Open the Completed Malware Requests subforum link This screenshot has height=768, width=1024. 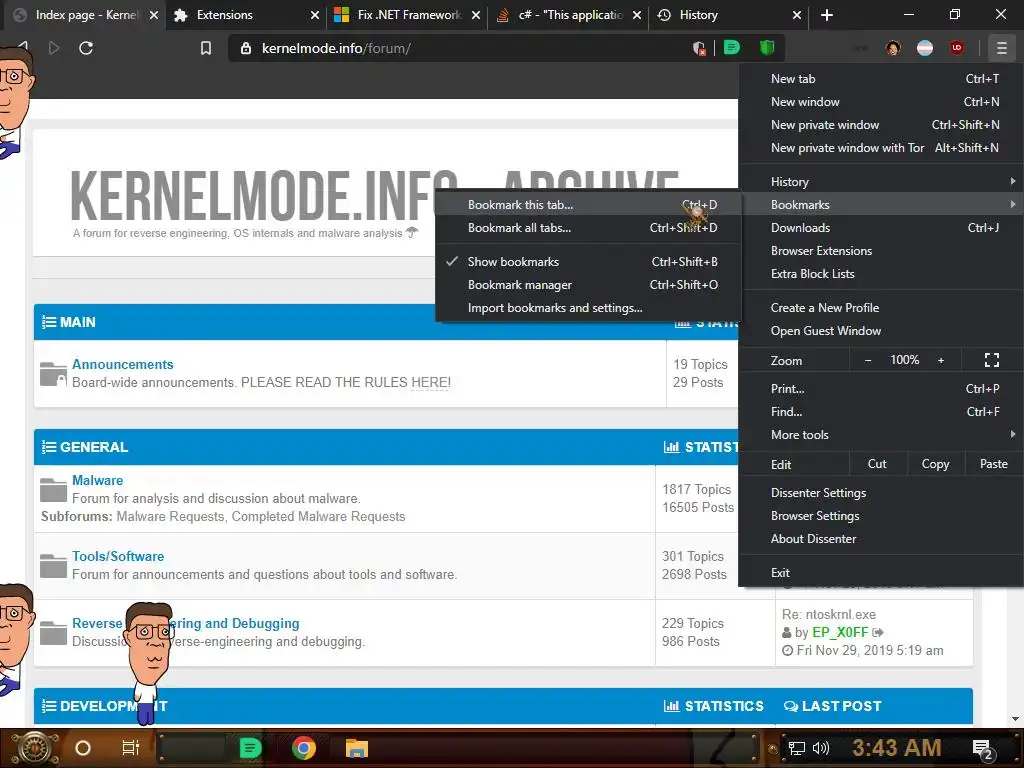(319, 517)
